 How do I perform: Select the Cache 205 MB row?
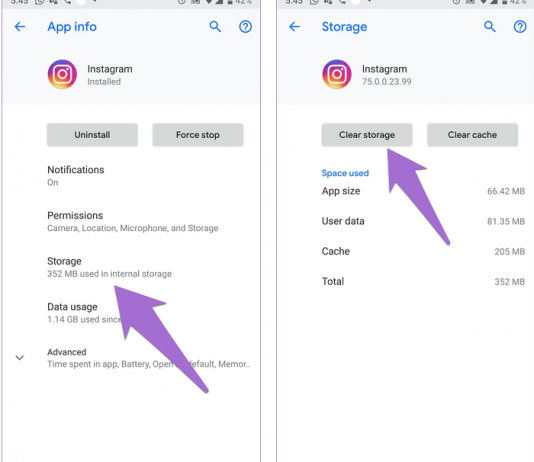(423, 251)
